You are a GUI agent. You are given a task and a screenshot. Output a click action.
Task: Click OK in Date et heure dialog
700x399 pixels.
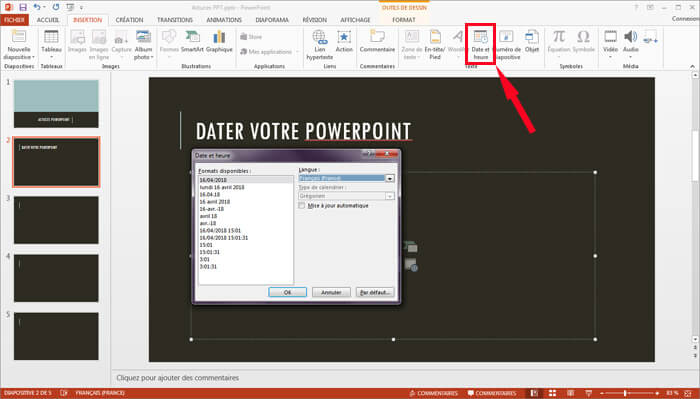tap(288, 292)
